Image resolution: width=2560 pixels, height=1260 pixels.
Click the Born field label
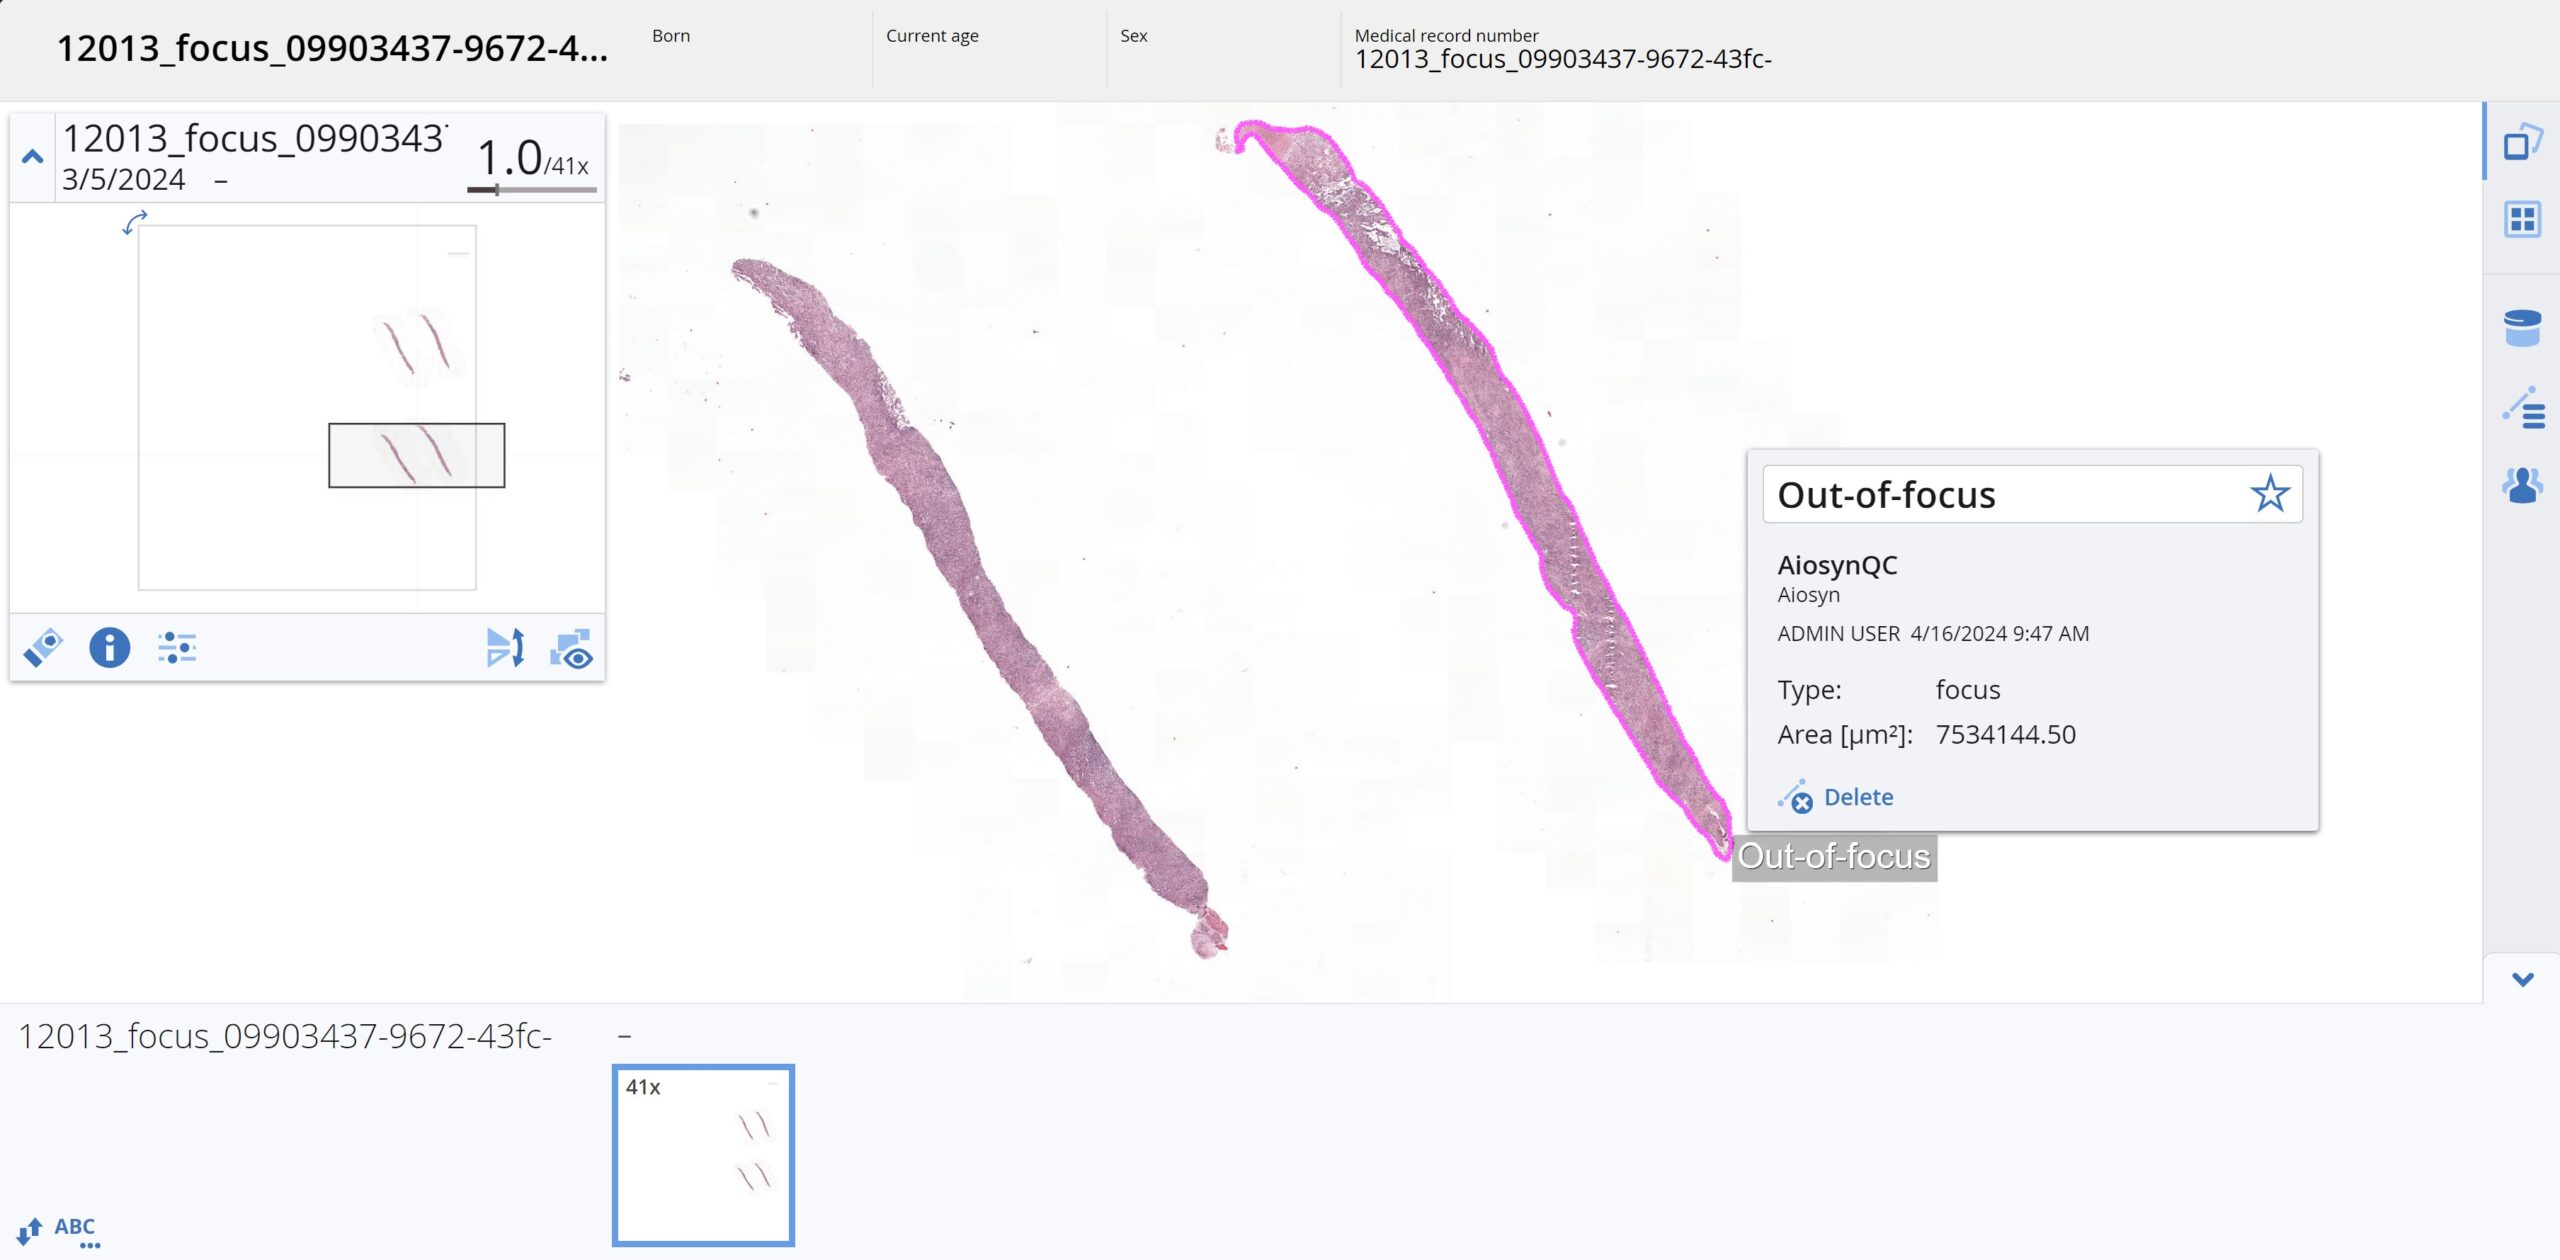tap(671, 35)
